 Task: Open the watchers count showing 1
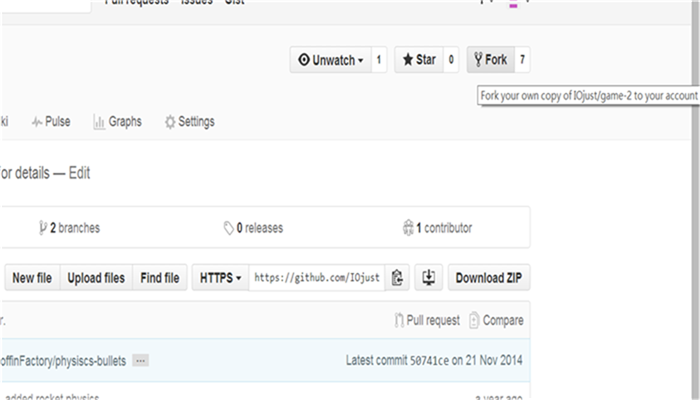click(x=379, y=59)
